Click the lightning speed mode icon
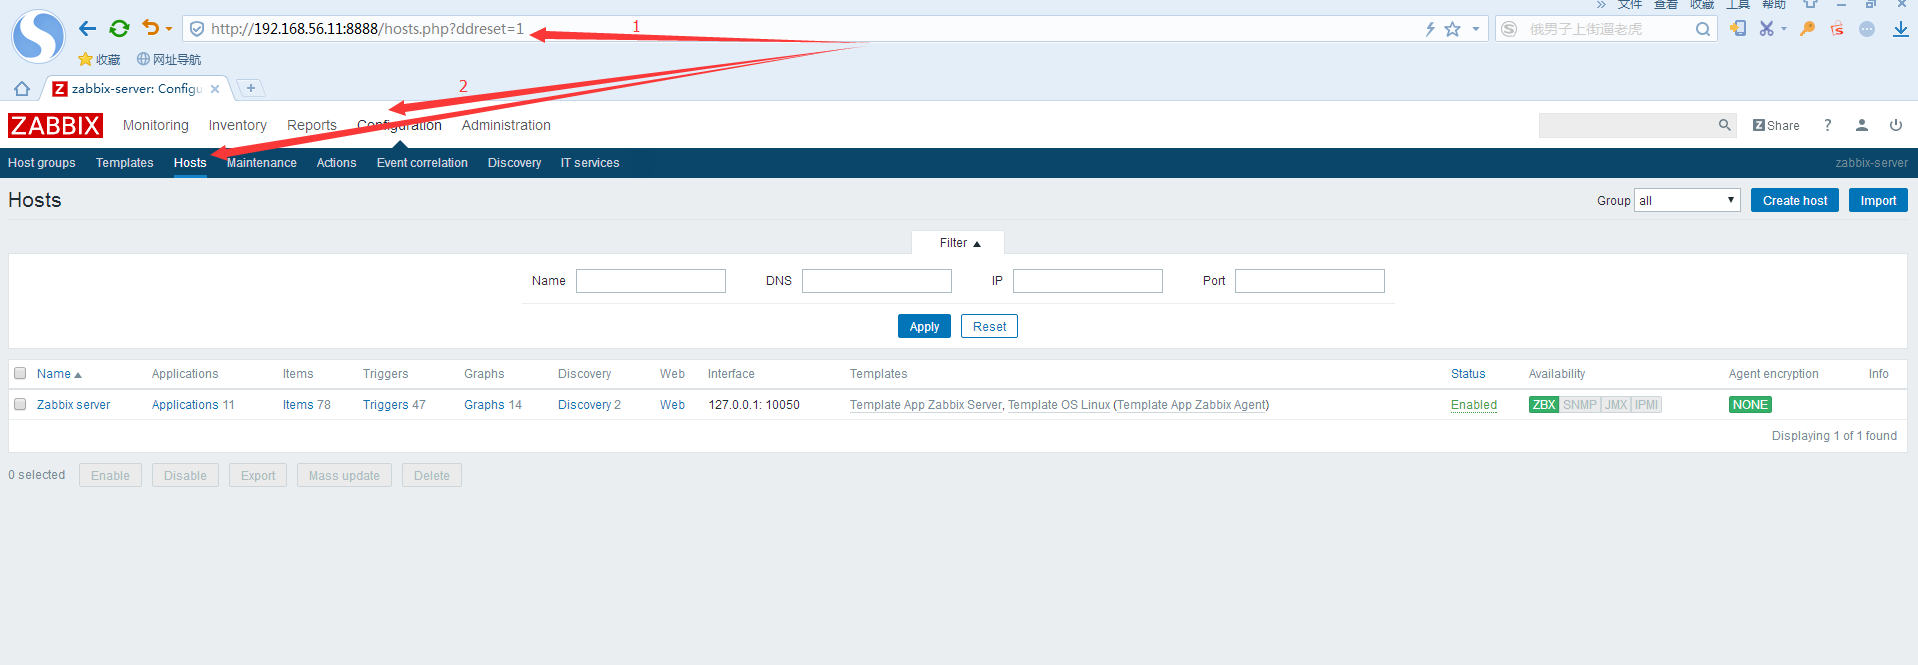The image size is (1918, 665). [1430, 29]
